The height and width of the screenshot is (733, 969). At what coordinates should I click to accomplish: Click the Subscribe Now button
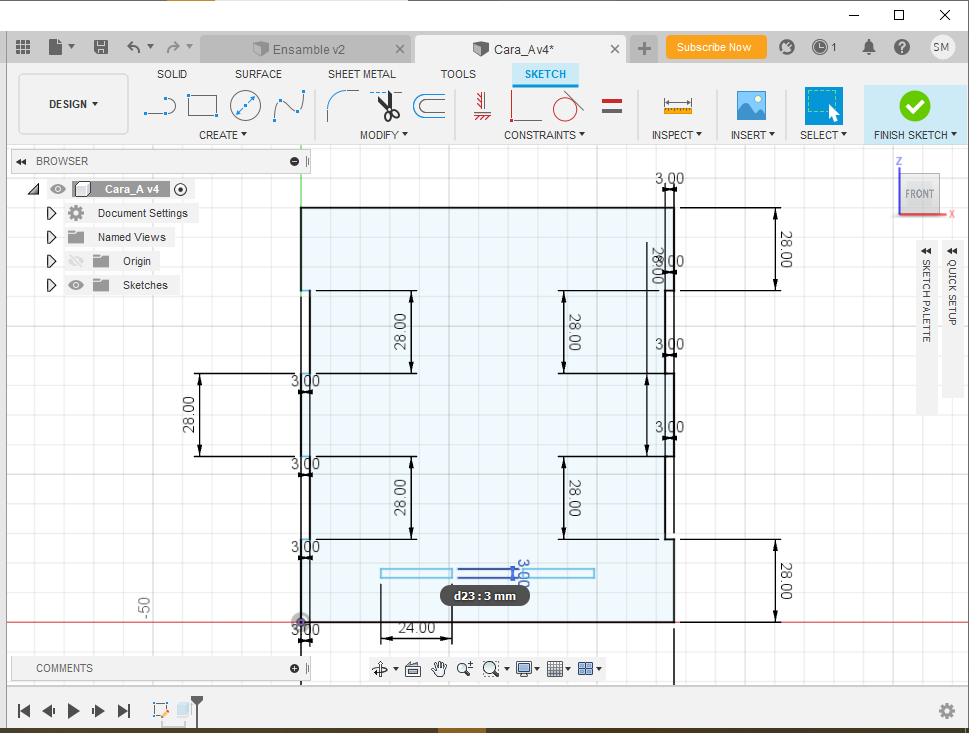coord(715,47)
